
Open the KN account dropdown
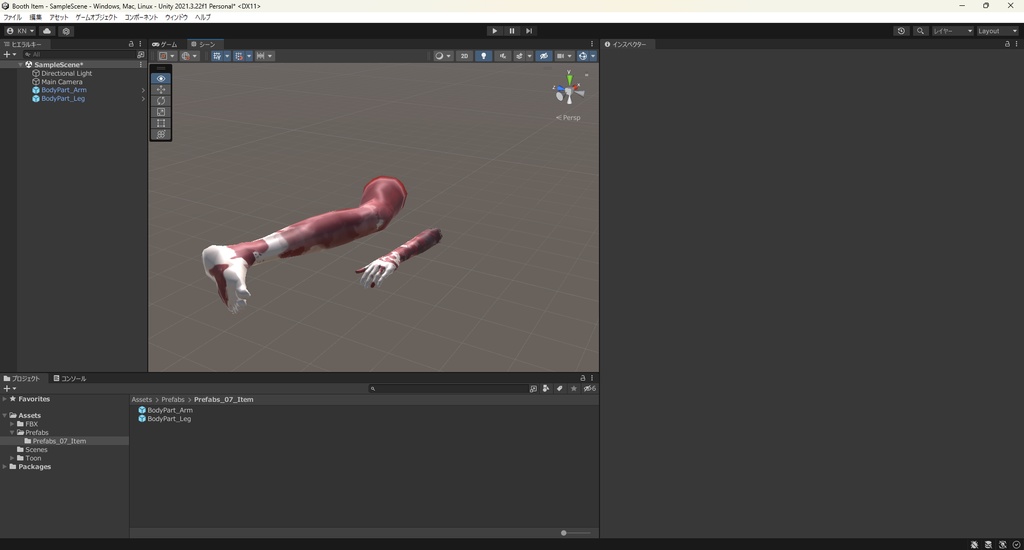pyautogui.click(x=20, y=31)
